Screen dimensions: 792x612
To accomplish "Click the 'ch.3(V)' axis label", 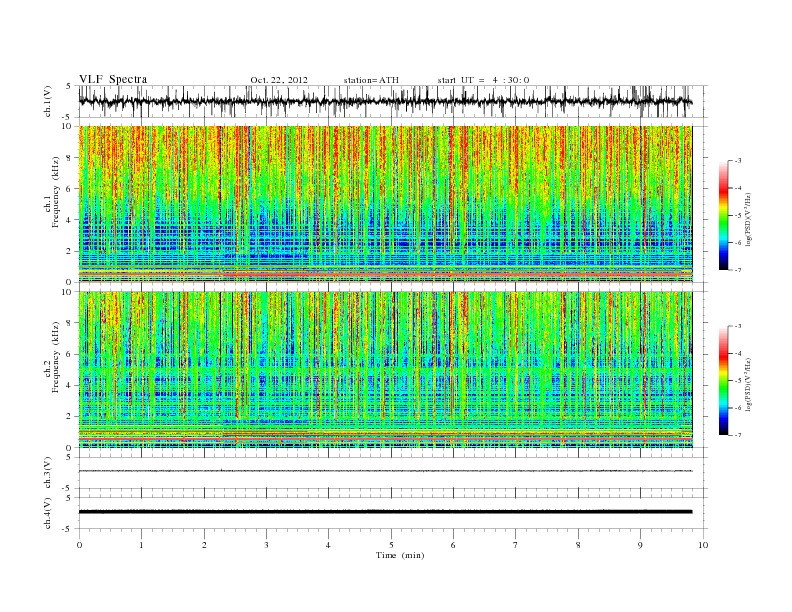I will tap(48, 473).
